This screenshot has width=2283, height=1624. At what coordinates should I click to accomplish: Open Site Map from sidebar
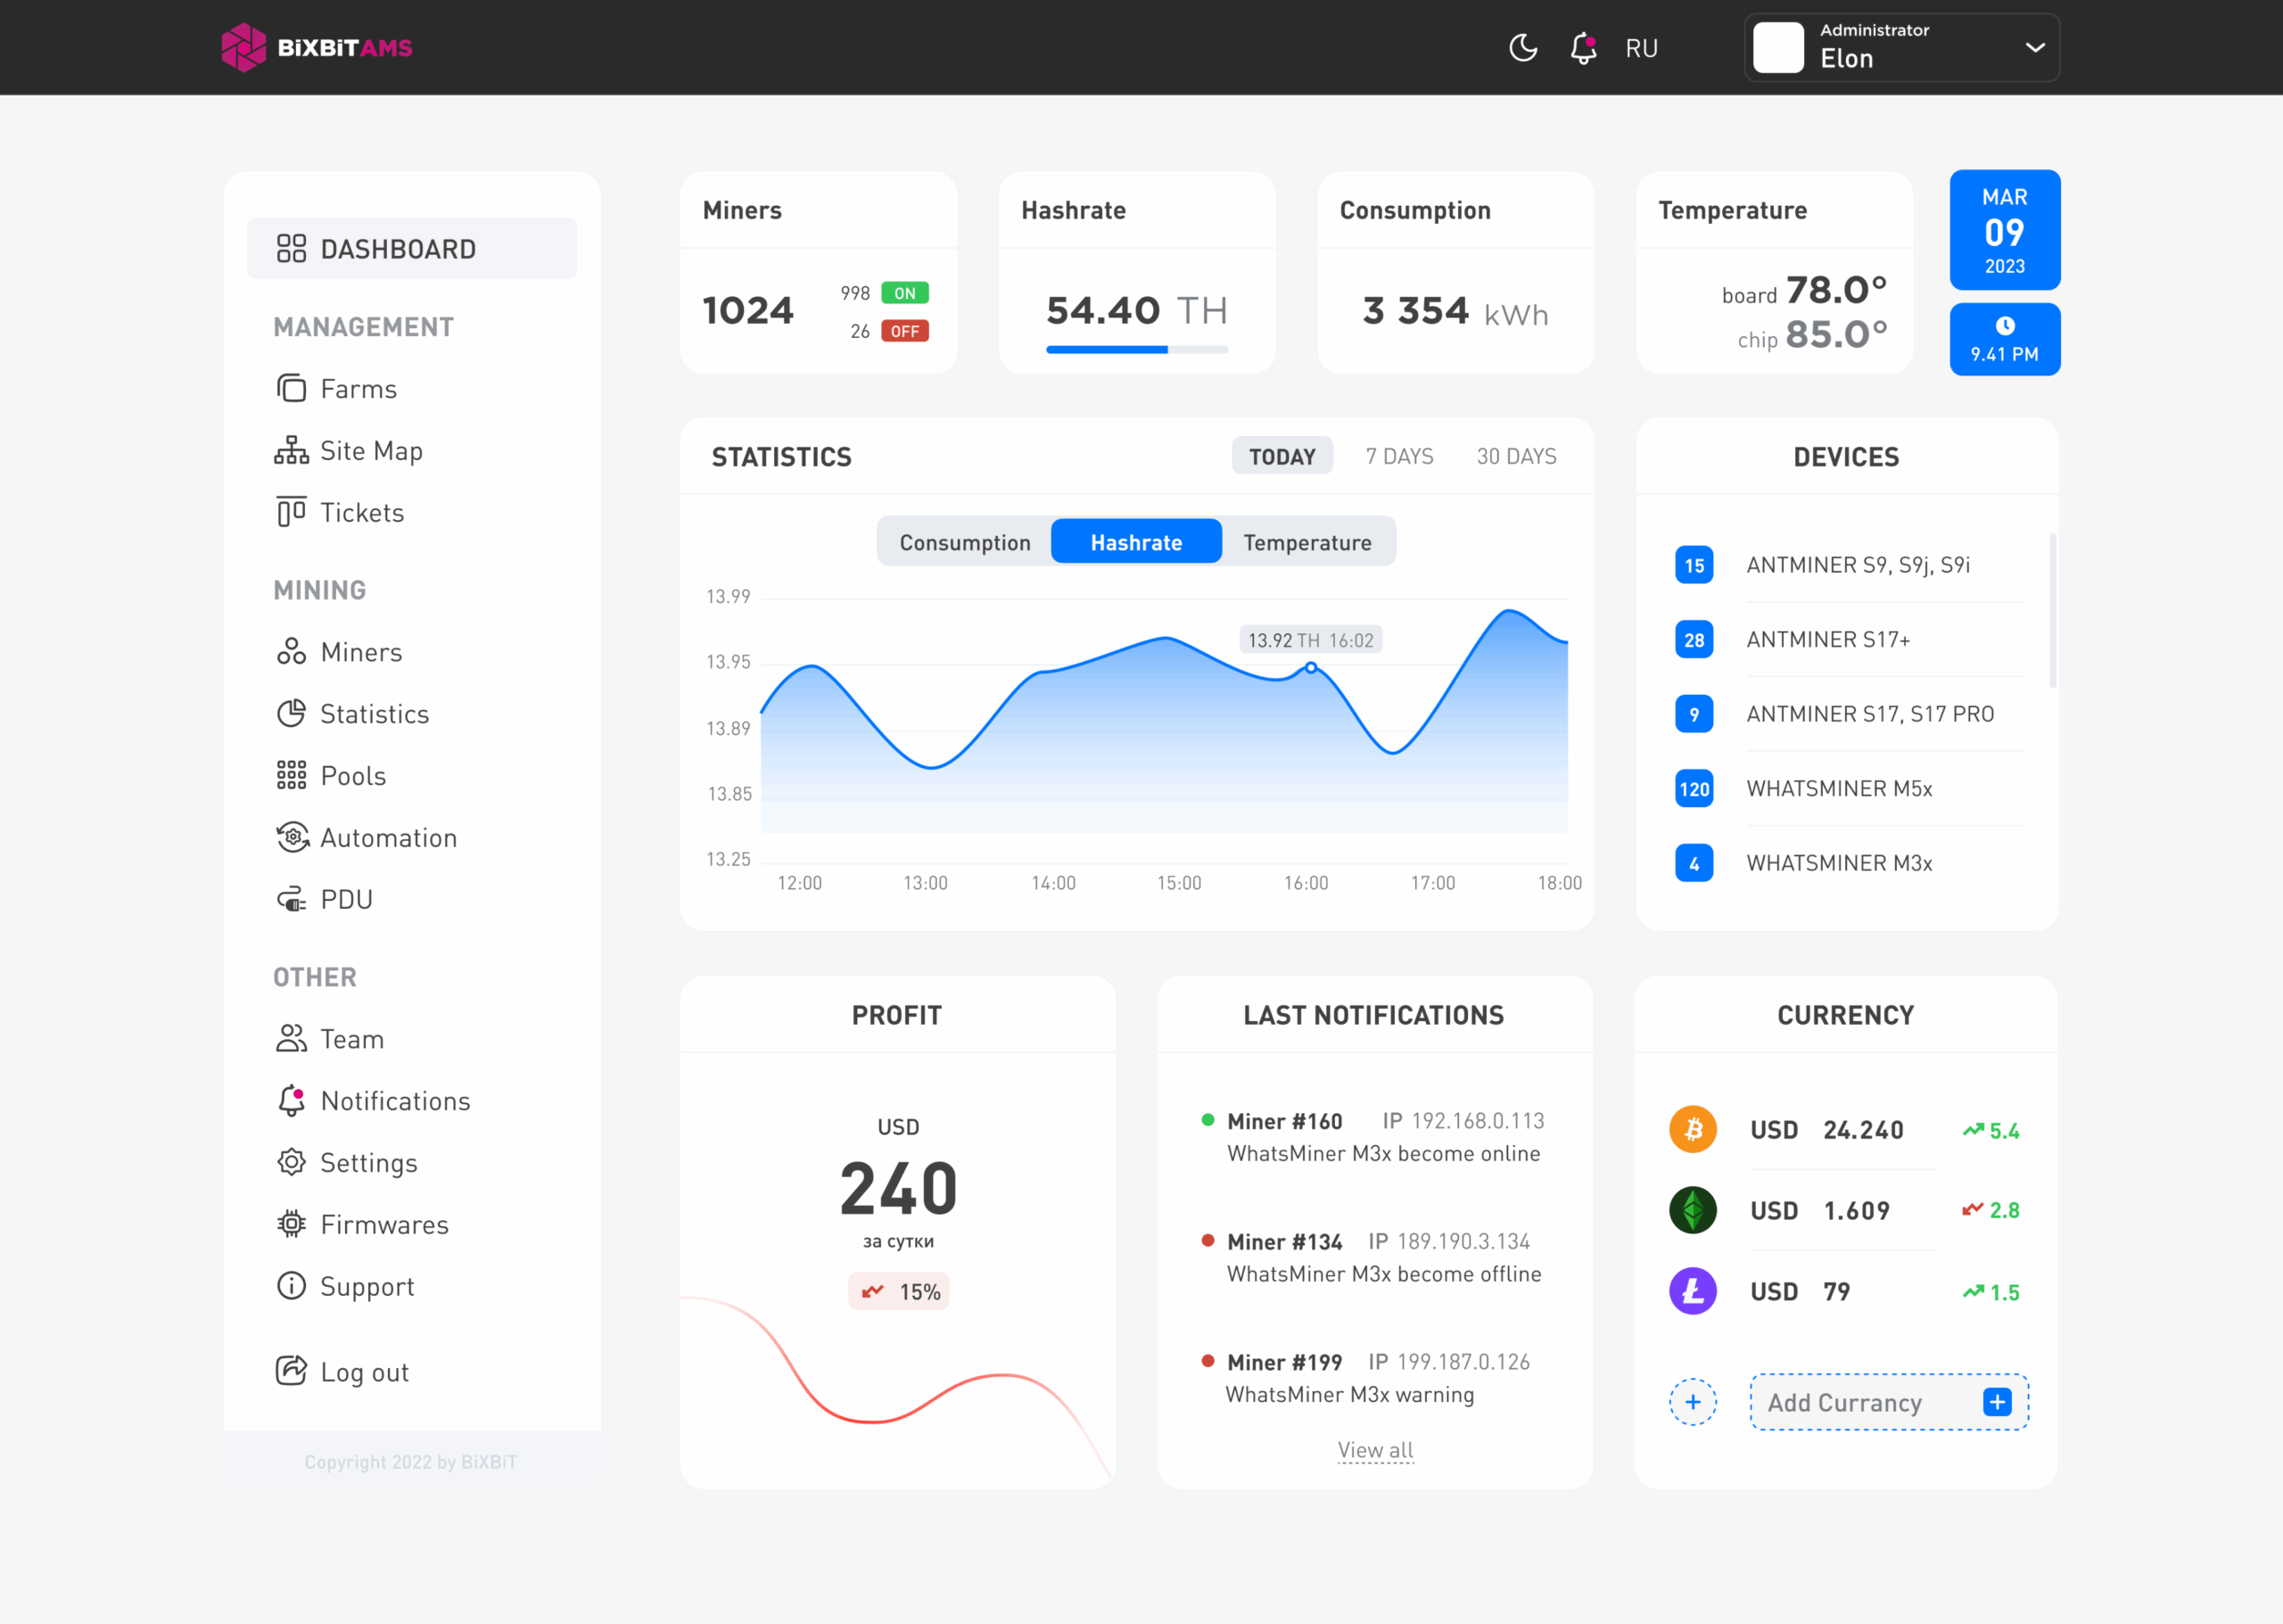370,451
